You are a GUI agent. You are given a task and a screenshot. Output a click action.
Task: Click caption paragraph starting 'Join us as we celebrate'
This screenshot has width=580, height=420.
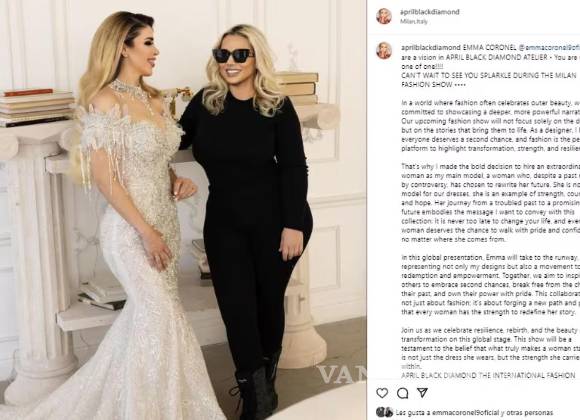tap(490, 348)
